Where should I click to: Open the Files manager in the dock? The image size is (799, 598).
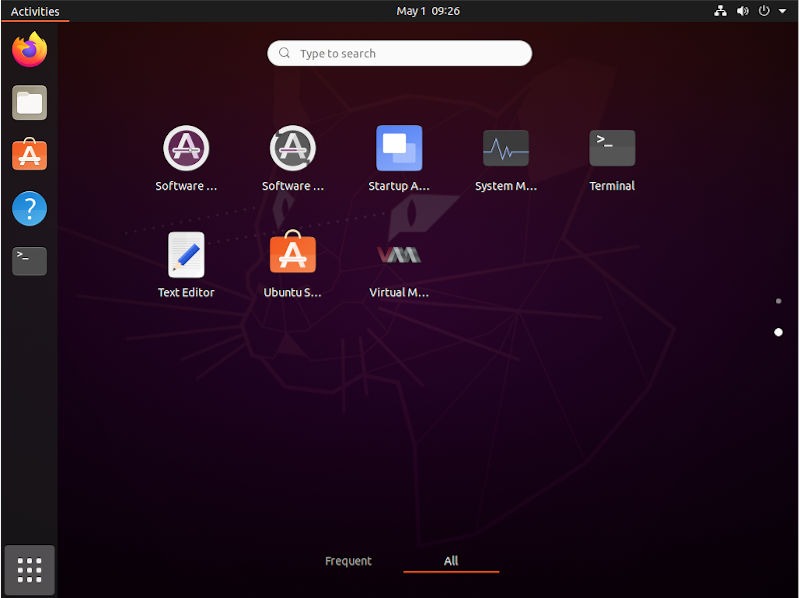click(30, 102)
